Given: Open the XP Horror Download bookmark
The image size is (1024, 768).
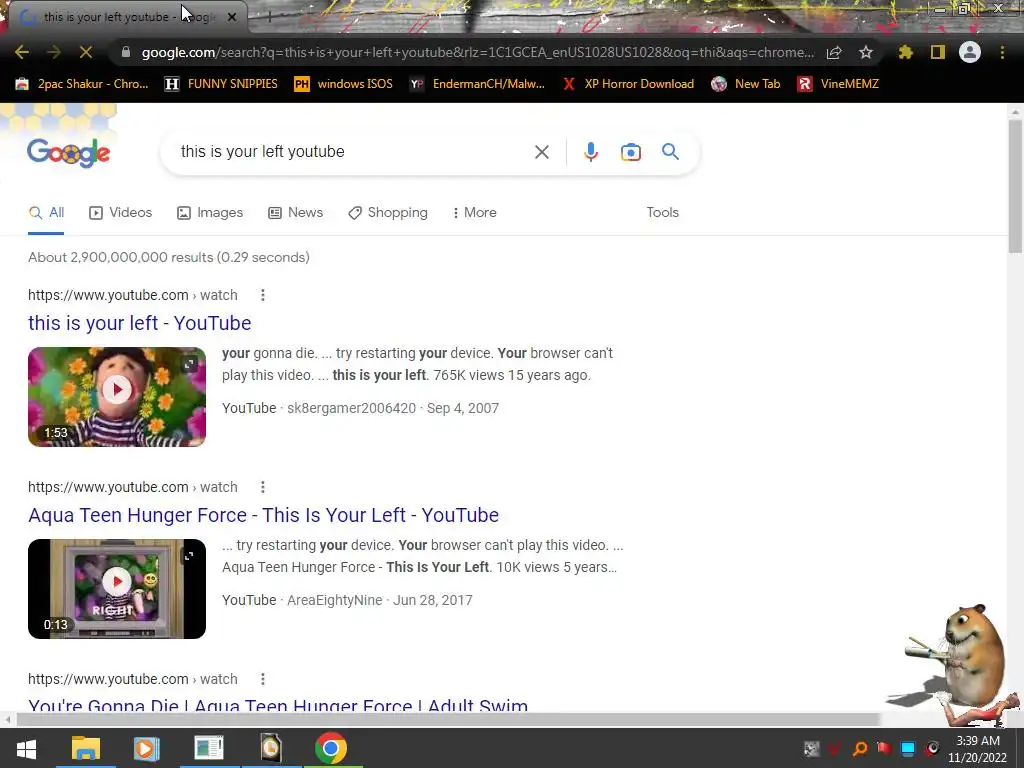Looking at the screenshot, I should click(628, 84).
